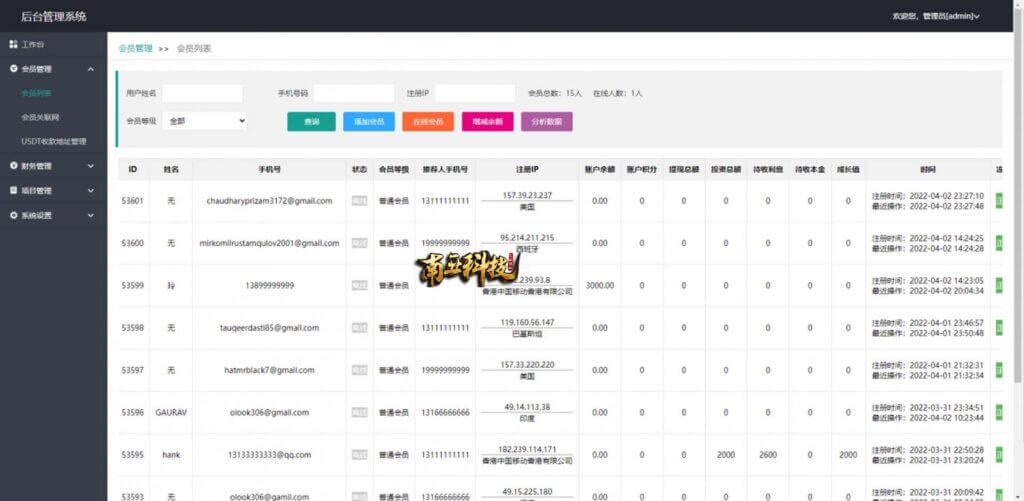Focus the 注册IP input field
Viewport: 1024px width, 501px height.
tap(475, 93)
